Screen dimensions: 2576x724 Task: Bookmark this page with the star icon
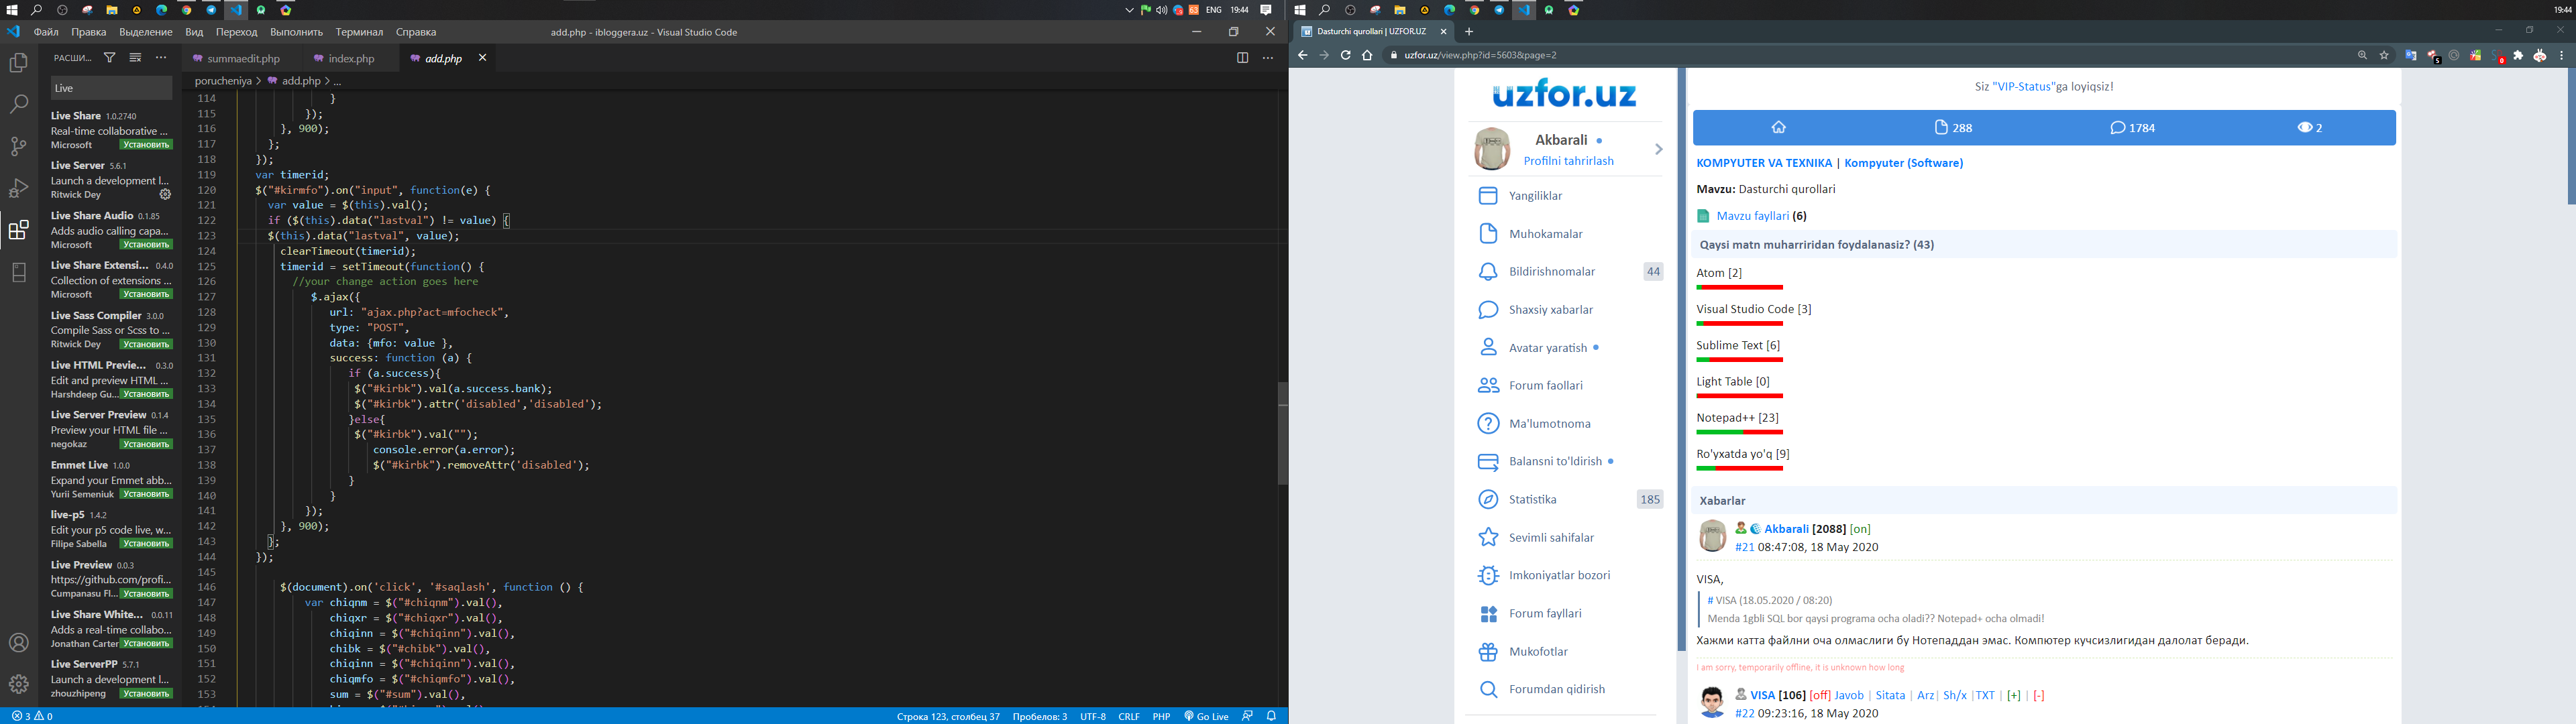pos(2384,55)
